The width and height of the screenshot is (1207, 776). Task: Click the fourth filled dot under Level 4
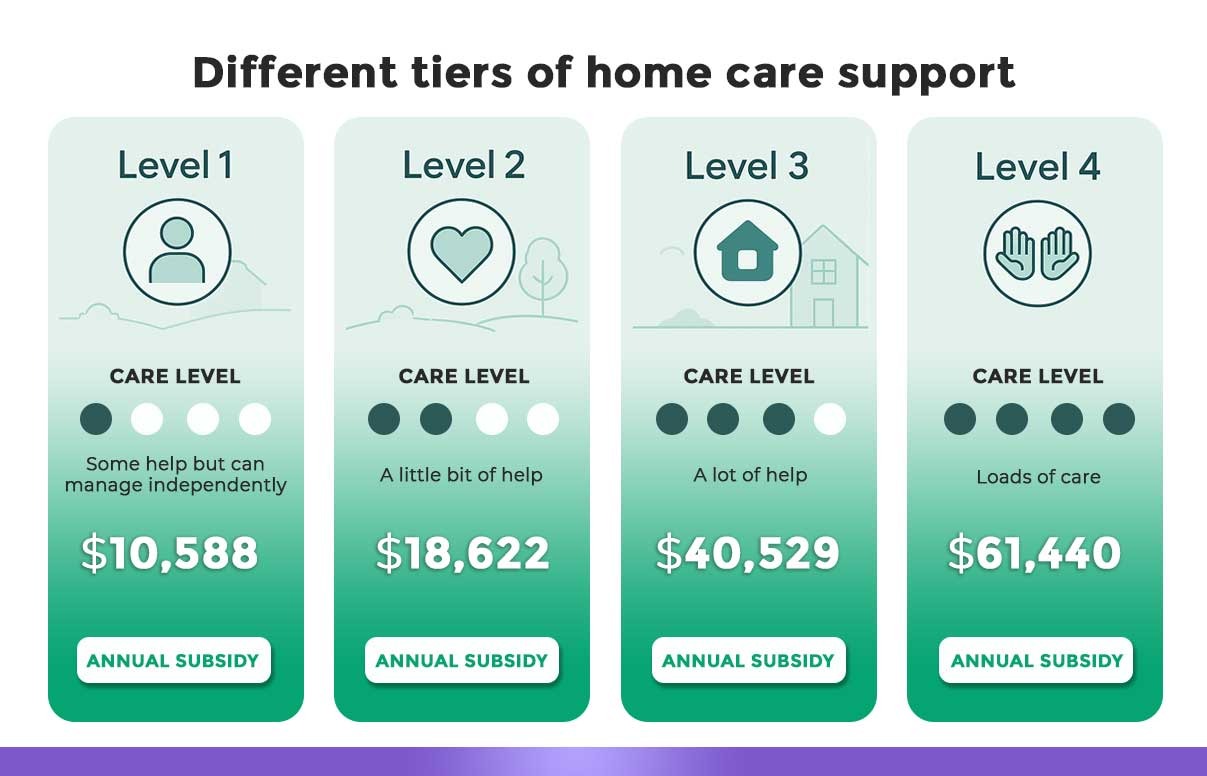pyautogui.click(x=1119, y=418)
